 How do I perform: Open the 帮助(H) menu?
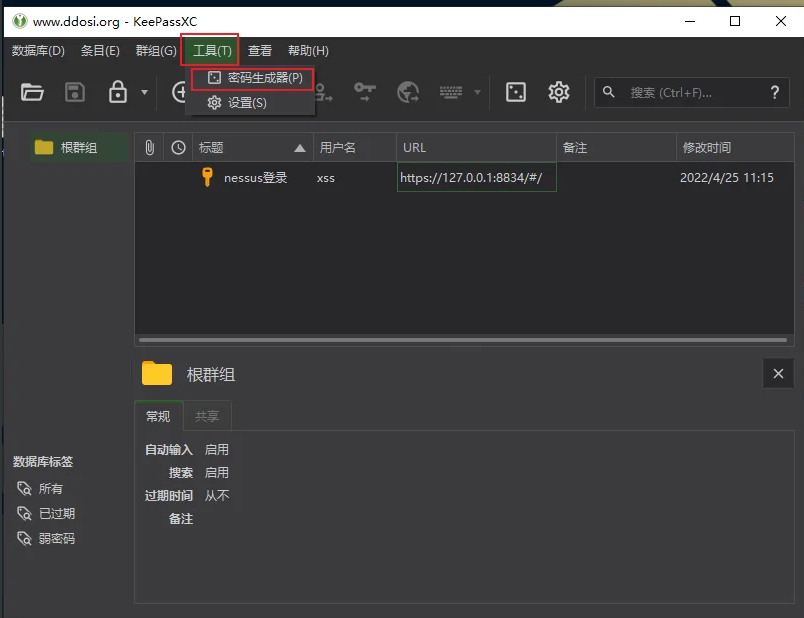[x=308, y=51]
